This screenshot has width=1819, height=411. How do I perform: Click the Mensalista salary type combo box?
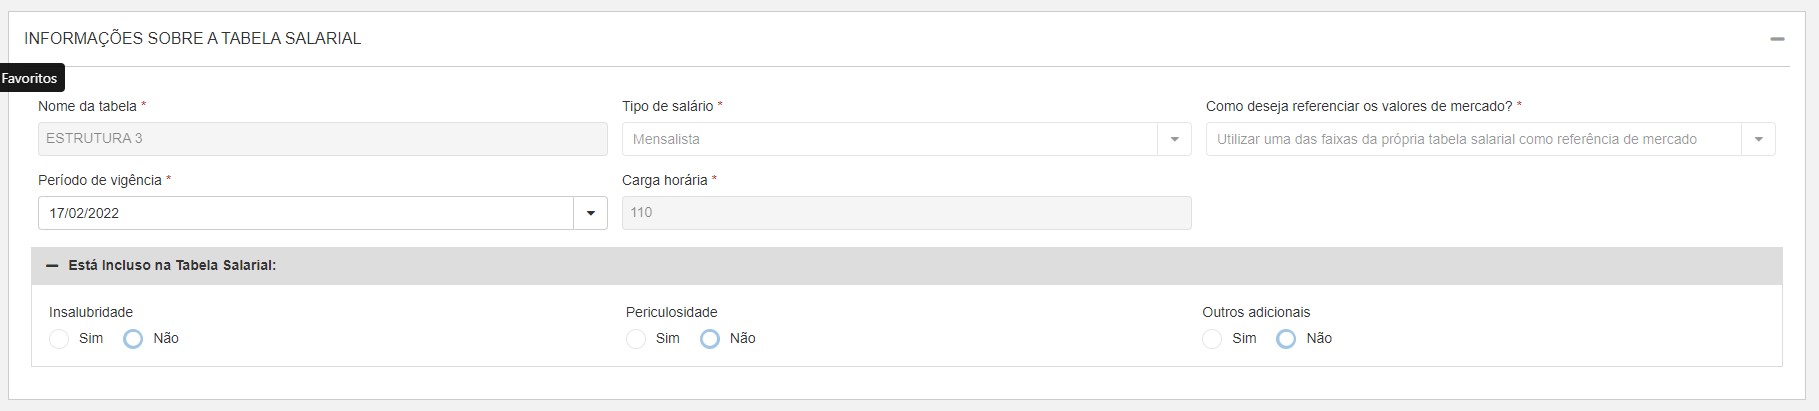890,140
